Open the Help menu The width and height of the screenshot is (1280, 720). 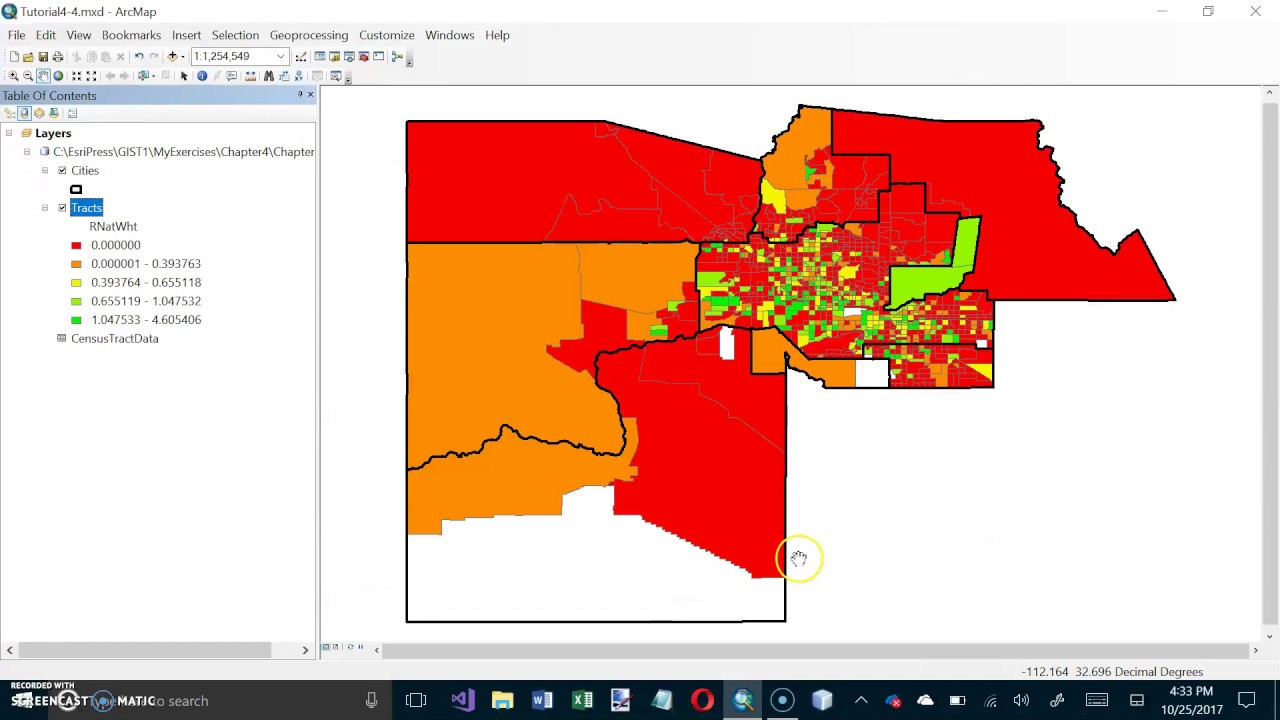497,35
